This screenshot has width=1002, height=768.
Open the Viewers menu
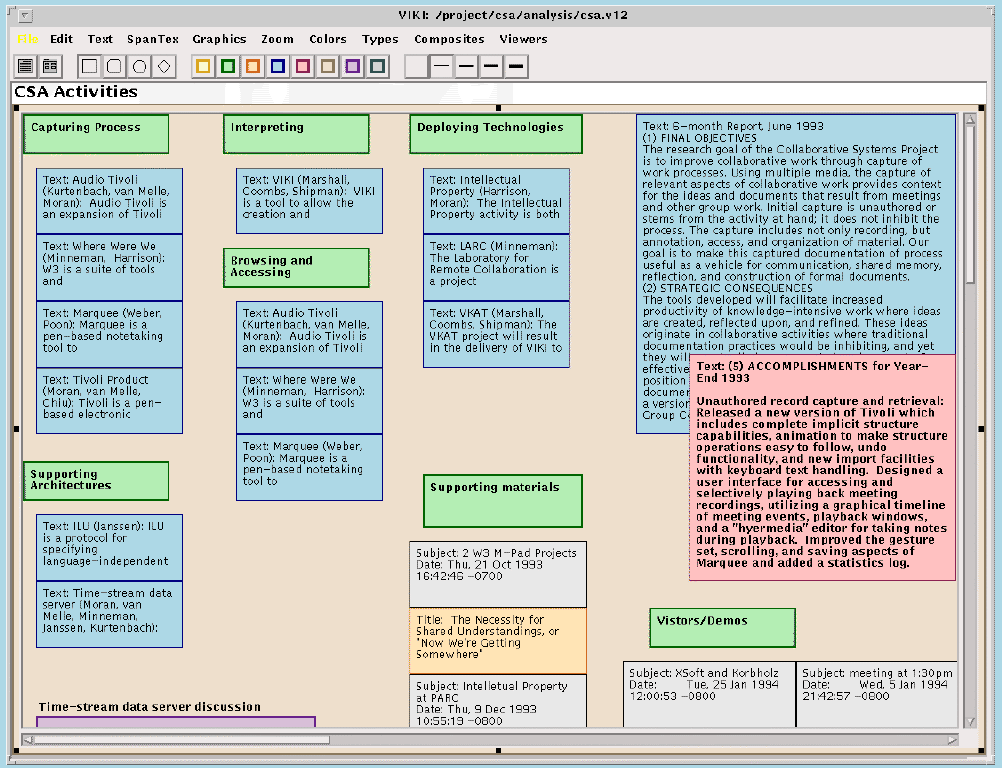[x=523, y=39]
